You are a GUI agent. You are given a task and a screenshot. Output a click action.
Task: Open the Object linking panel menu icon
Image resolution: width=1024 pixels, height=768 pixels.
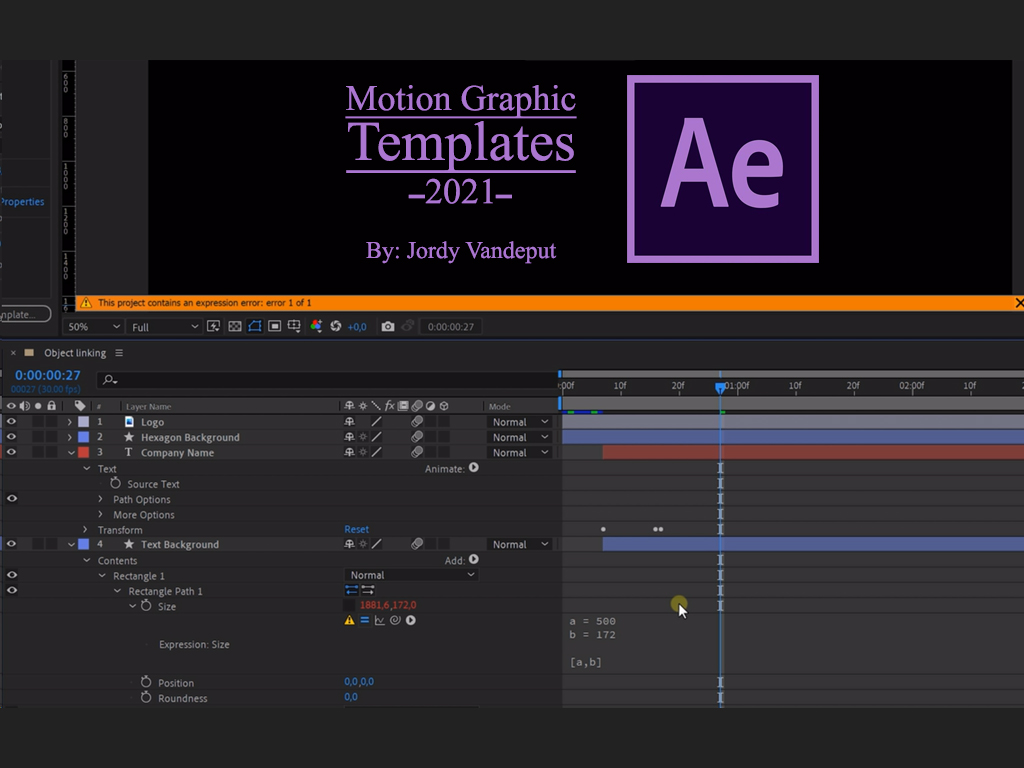click(x=119, y=353)
